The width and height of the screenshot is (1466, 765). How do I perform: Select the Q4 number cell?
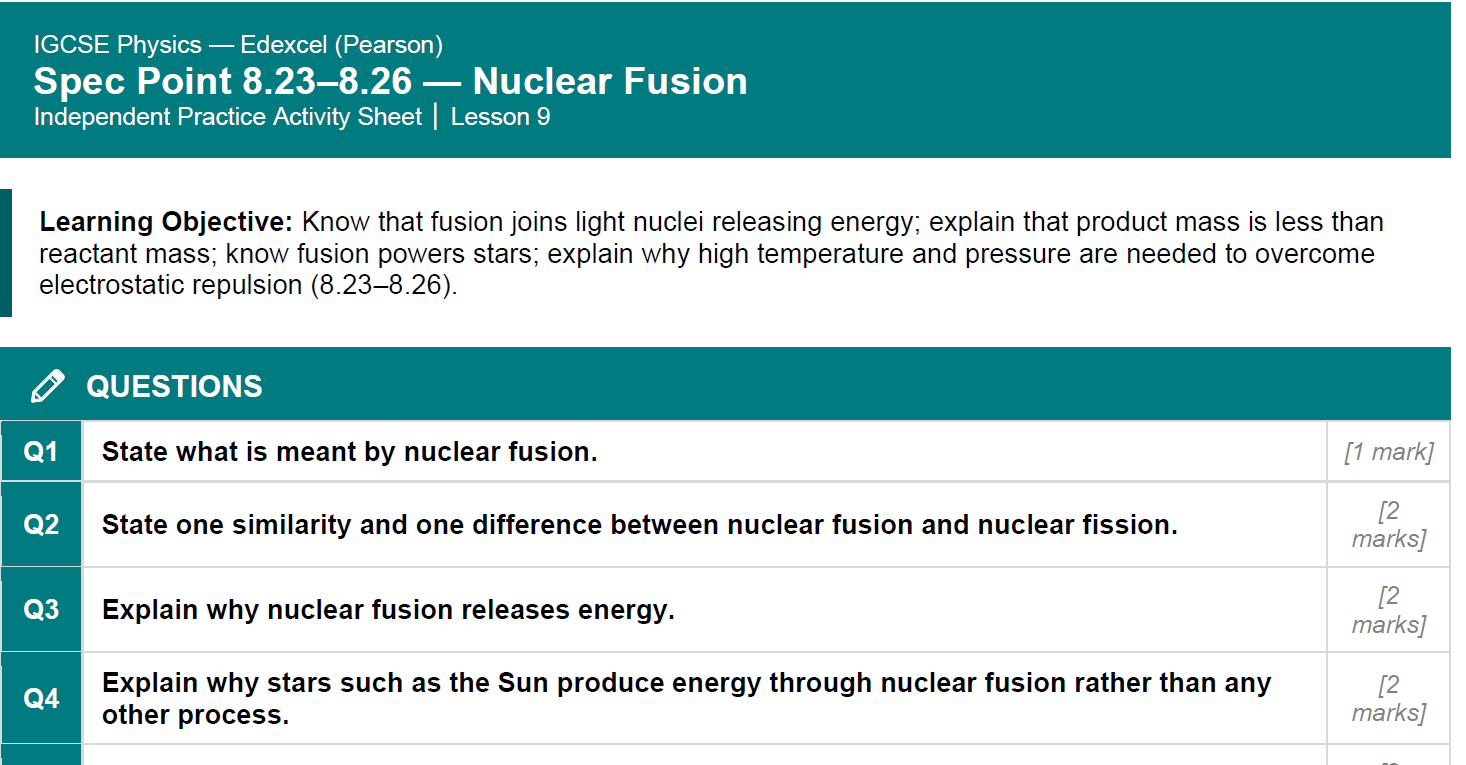[41, 698]
